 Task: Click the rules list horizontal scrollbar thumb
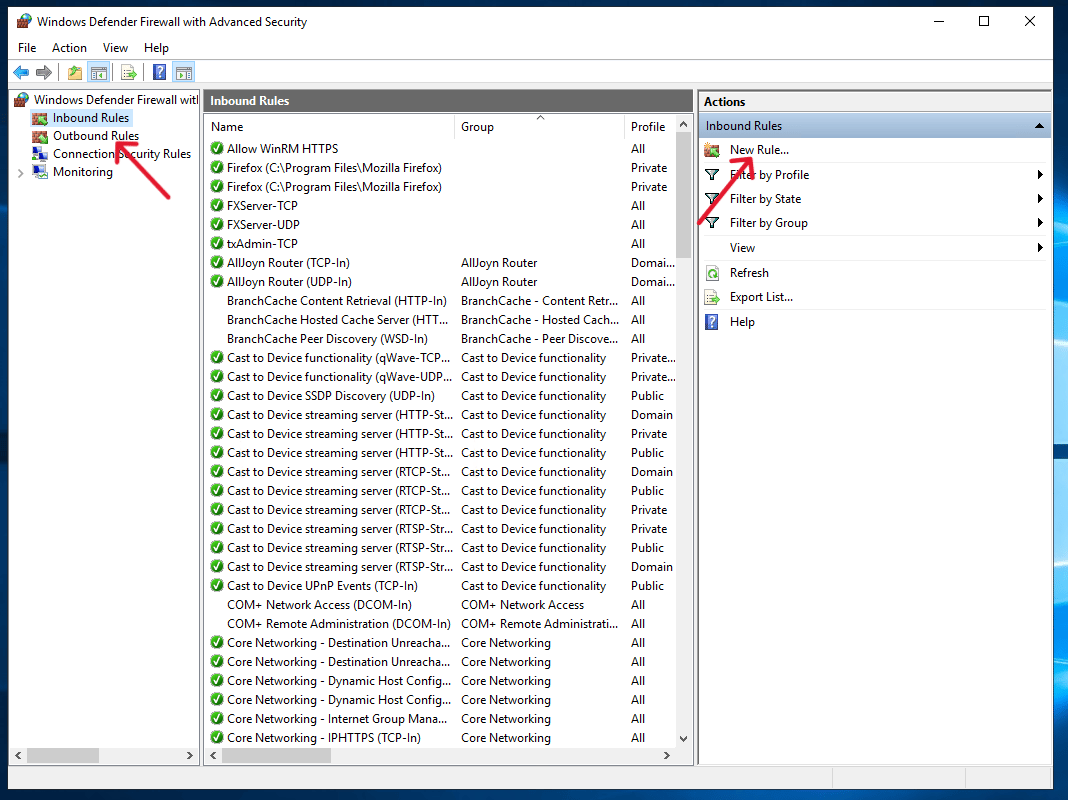276,756
